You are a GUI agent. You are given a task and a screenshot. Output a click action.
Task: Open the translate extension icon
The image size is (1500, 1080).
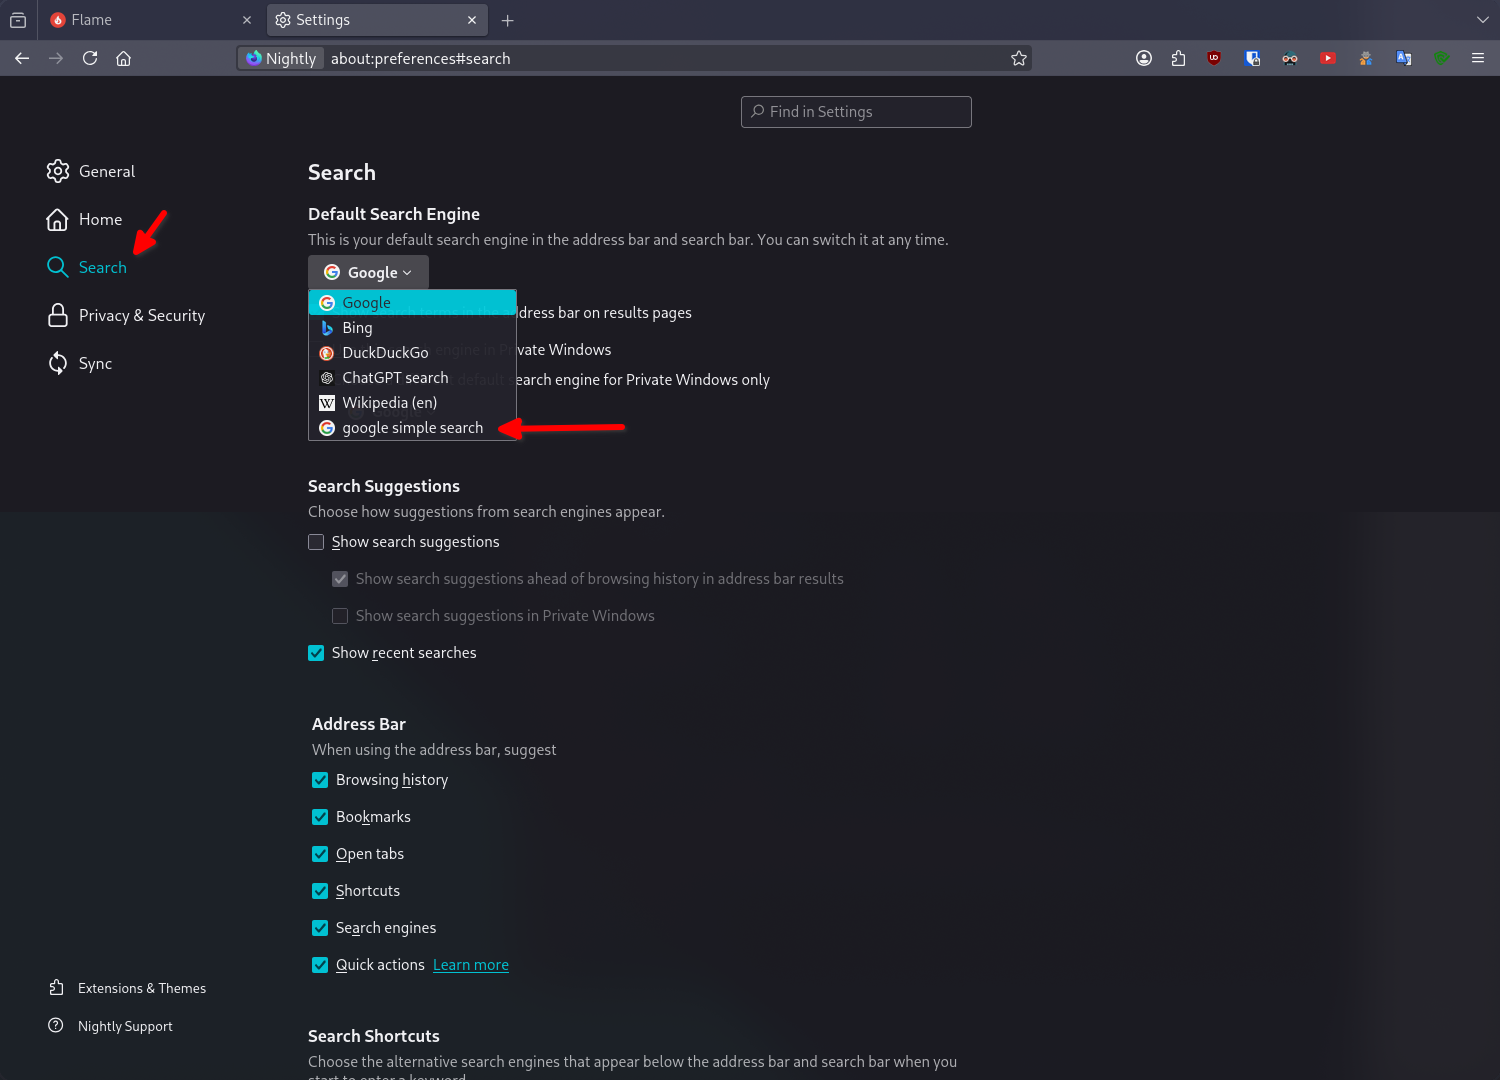[1404, 58]
